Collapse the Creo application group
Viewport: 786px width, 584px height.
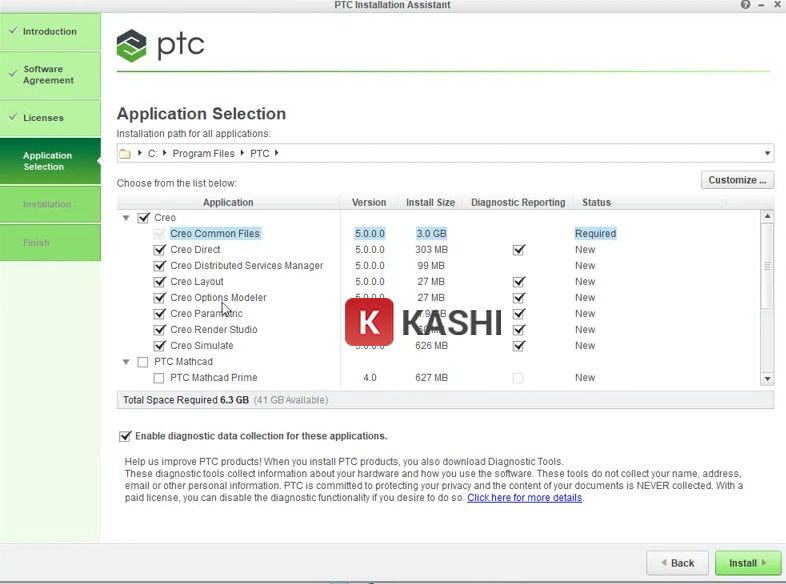(126, 218)
